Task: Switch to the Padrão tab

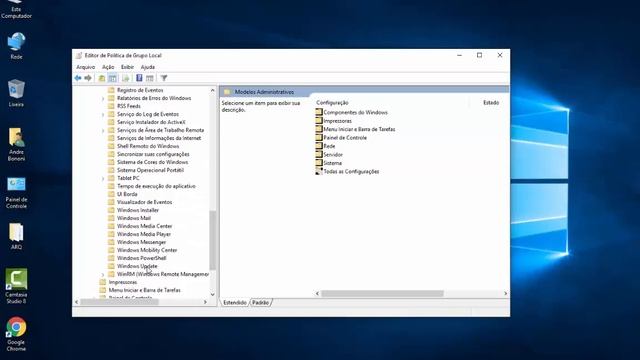Action: (x=260, y=302)
